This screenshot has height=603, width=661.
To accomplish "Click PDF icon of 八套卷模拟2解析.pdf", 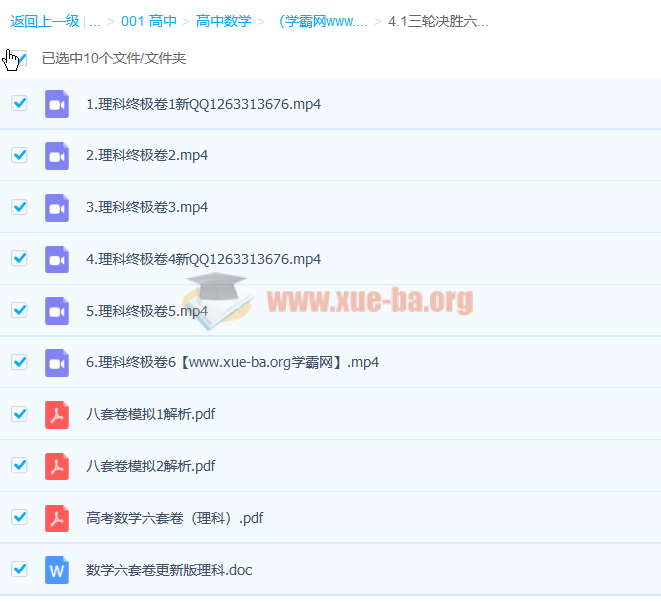I will [x=57, y=466].
